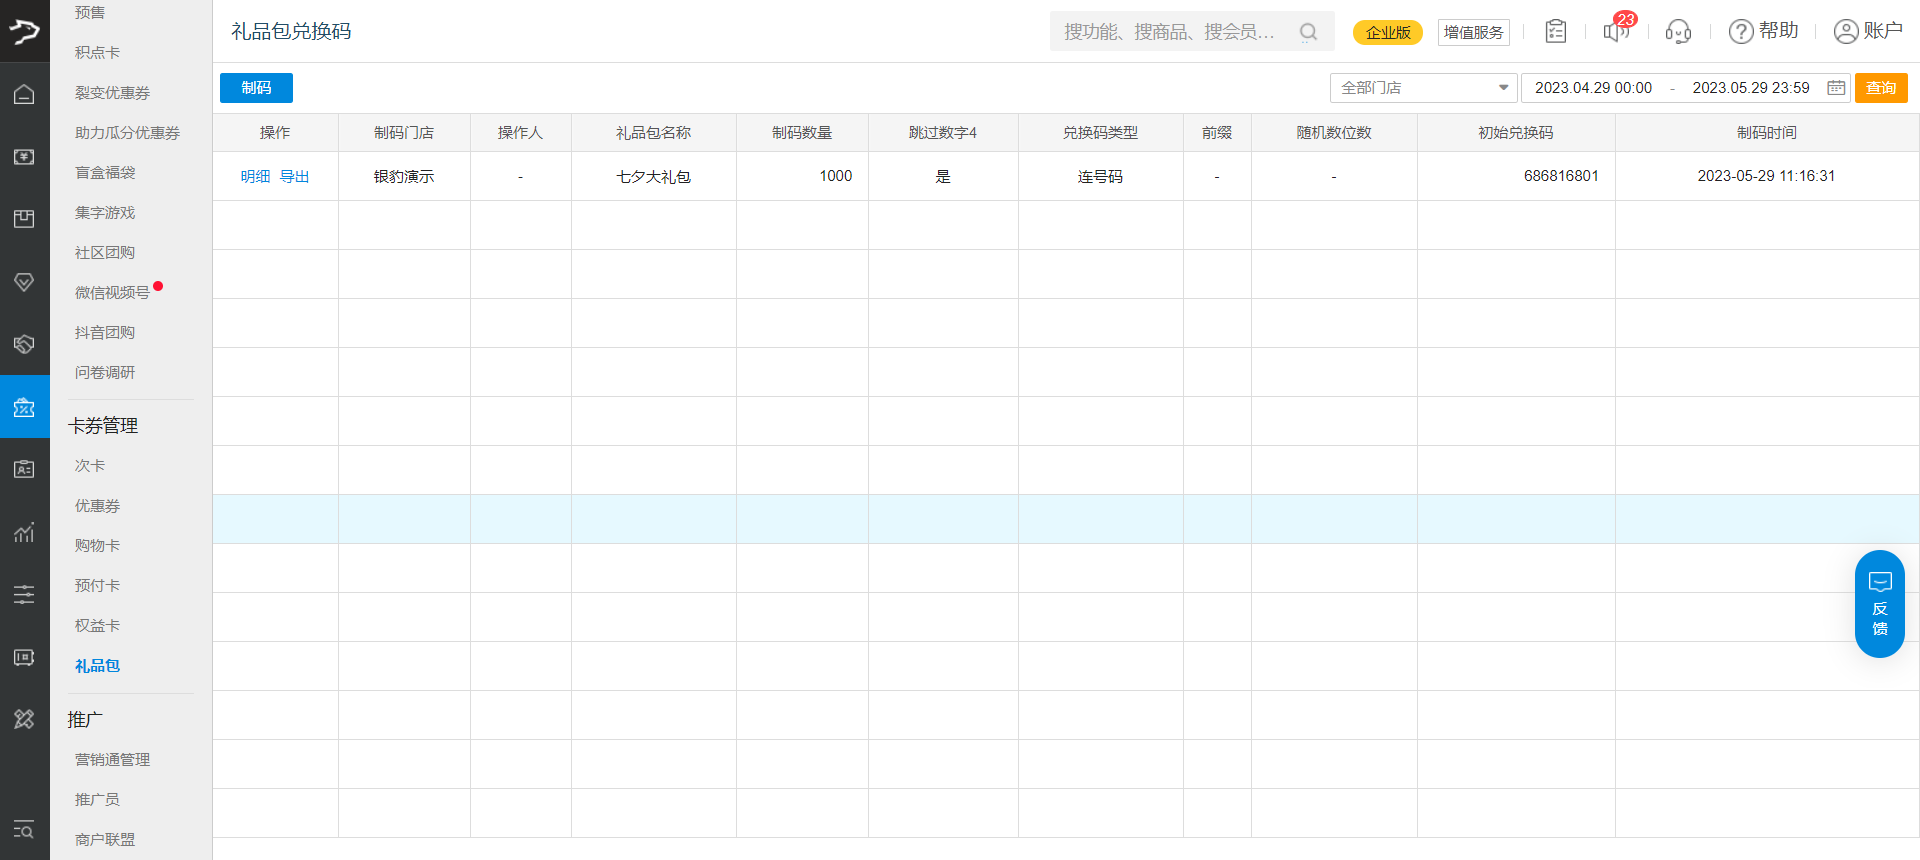Click the blue 制码 button
The image size is (1920, 860).
click(x=256, y=88)
